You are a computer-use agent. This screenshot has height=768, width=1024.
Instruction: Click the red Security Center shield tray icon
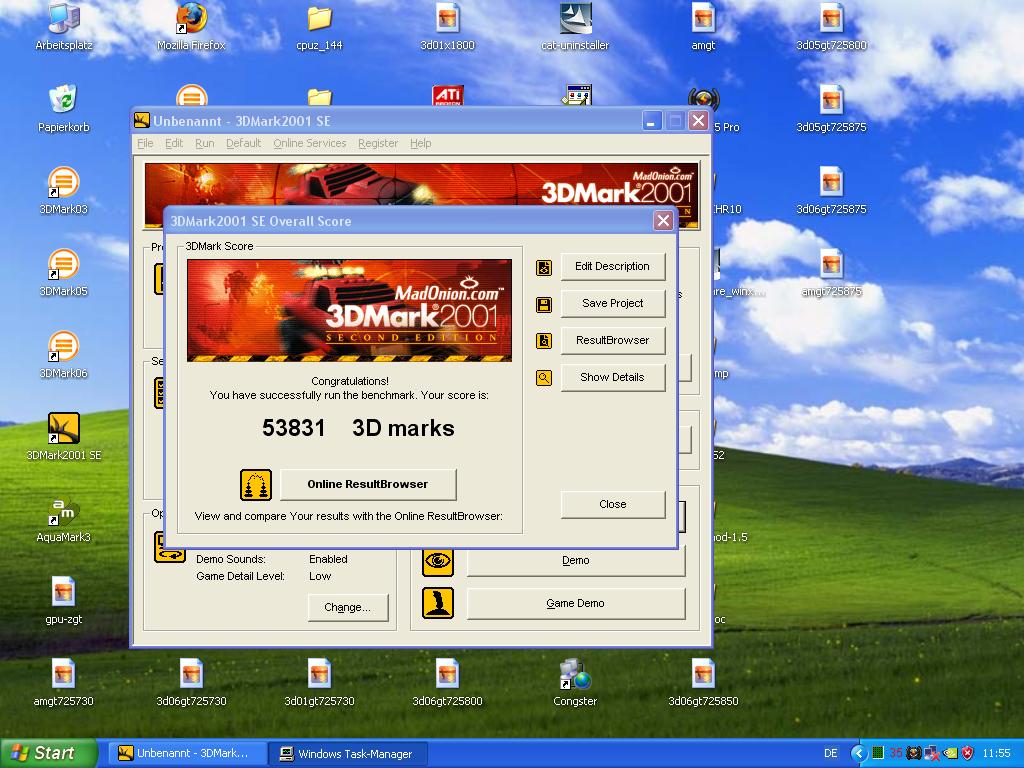pyautogui.click(x=968, y=753)
